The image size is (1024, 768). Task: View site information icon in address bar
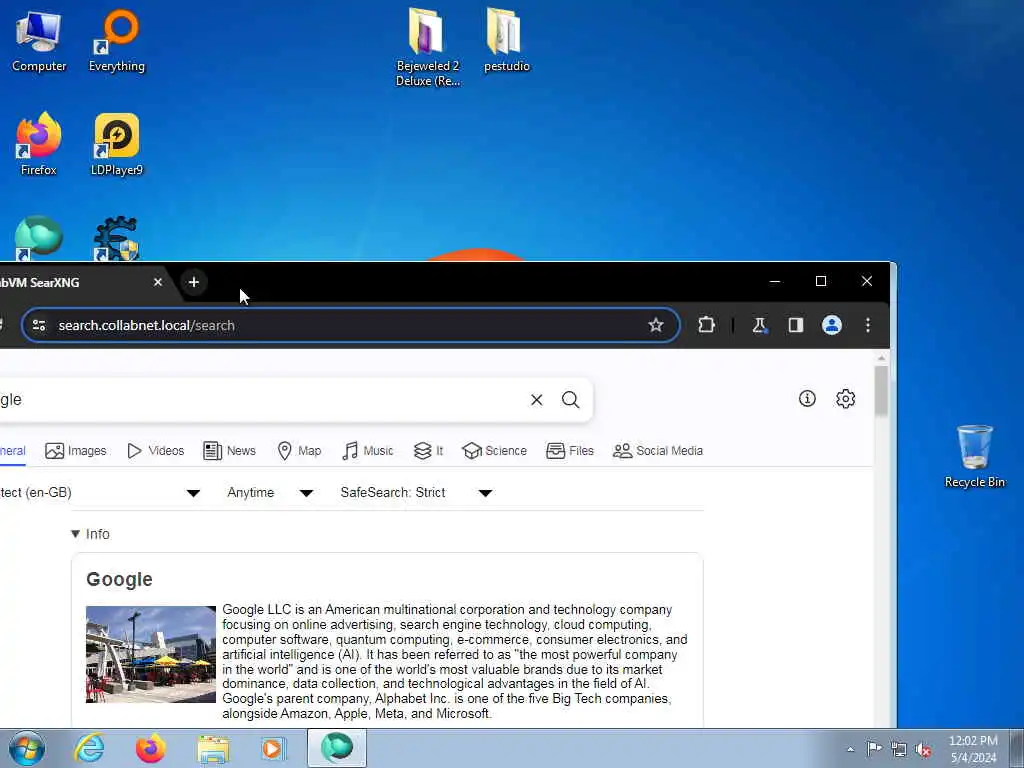[39, 325]
